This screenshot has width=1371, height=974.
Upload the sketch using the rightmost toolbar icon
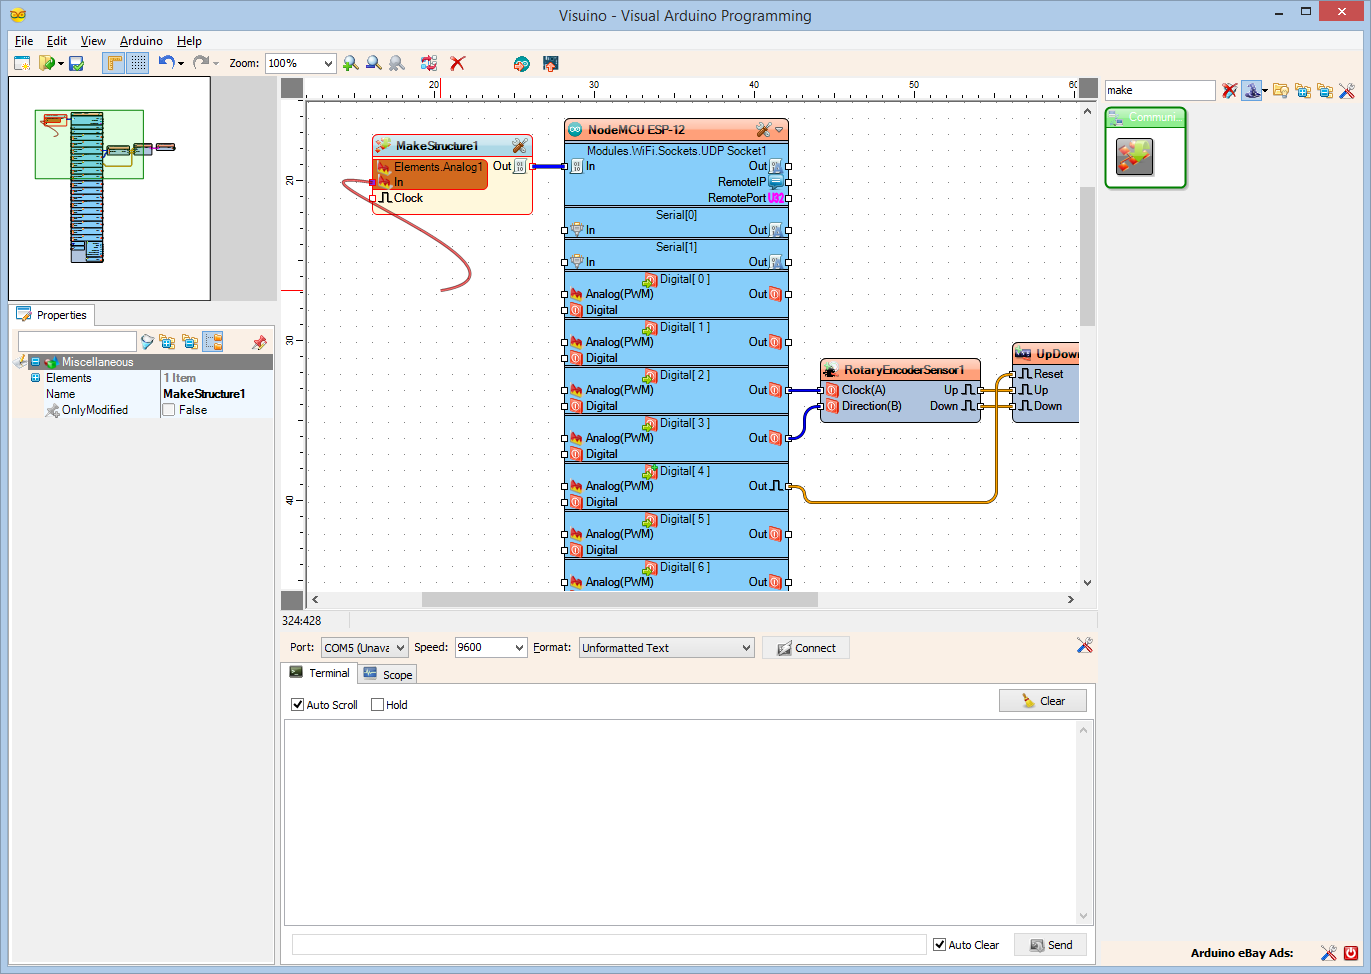click(x=550, y=63)
